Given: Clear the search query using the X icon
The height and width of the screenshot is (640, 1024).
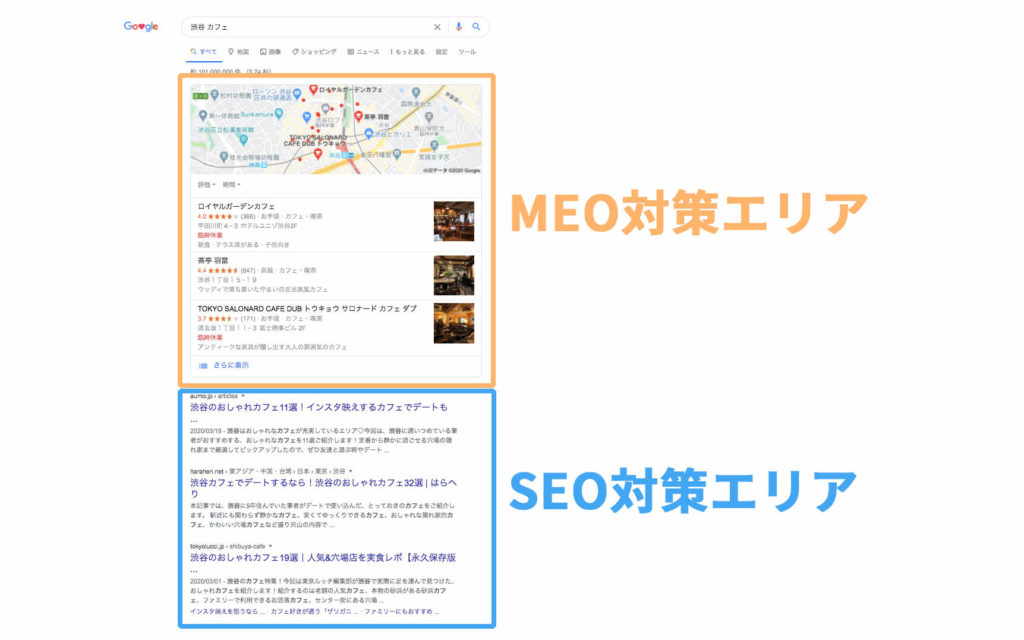Looking at the screenshot, I should click(437, 27).
